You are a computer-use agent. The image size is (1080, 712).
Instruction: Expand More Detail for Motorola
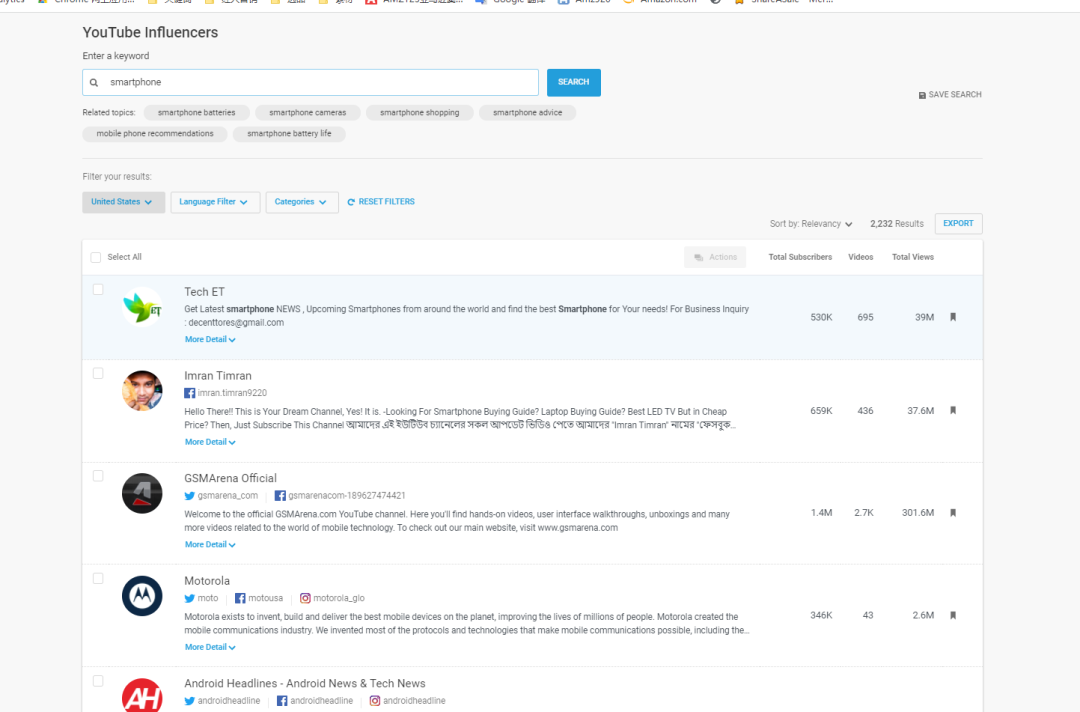tap(210, 647)
